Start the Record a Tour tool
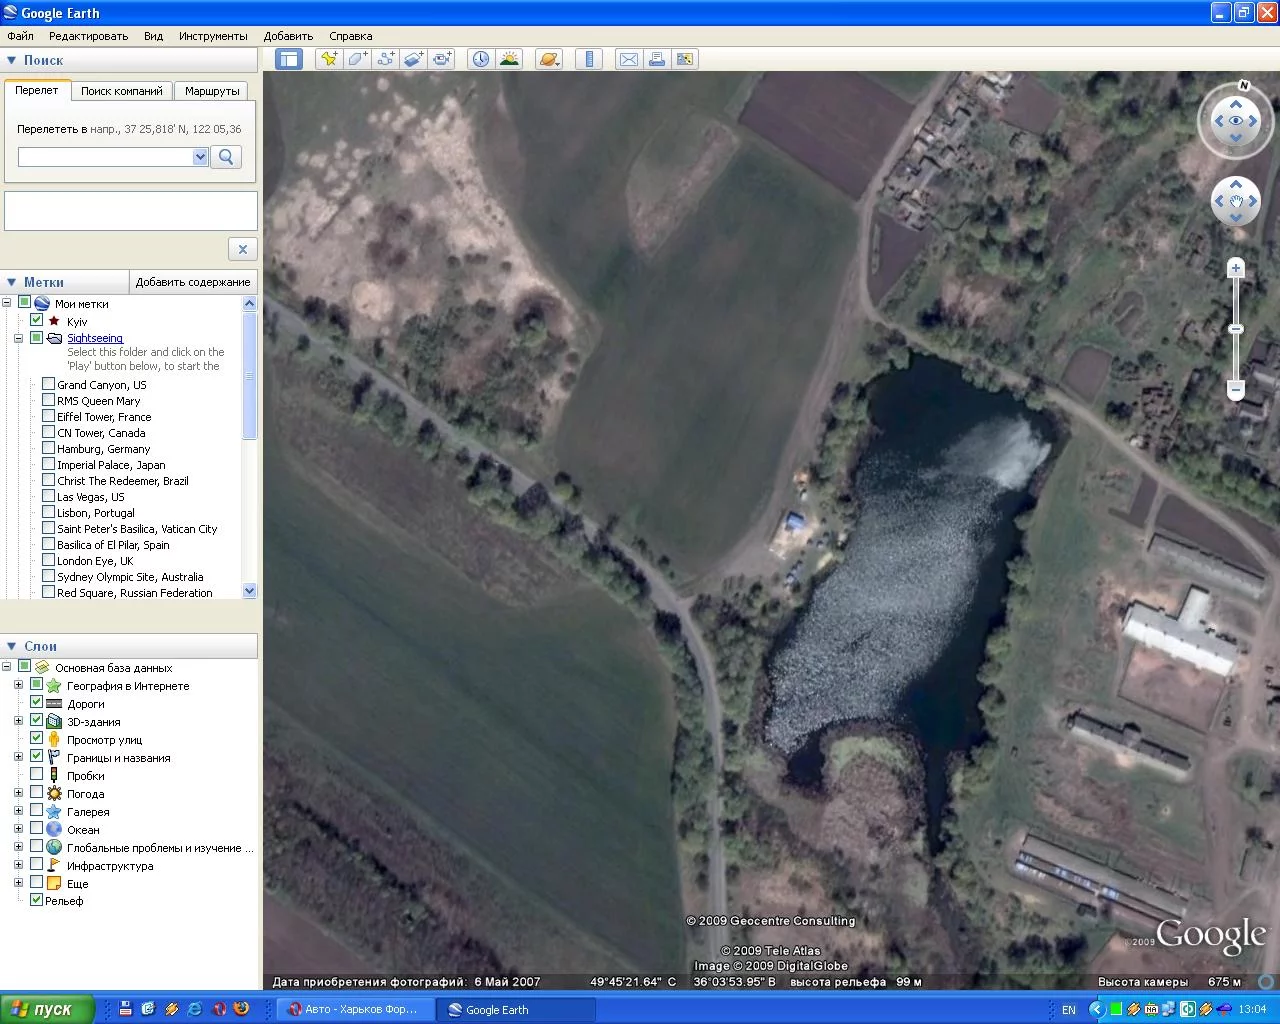 [442, 59]
